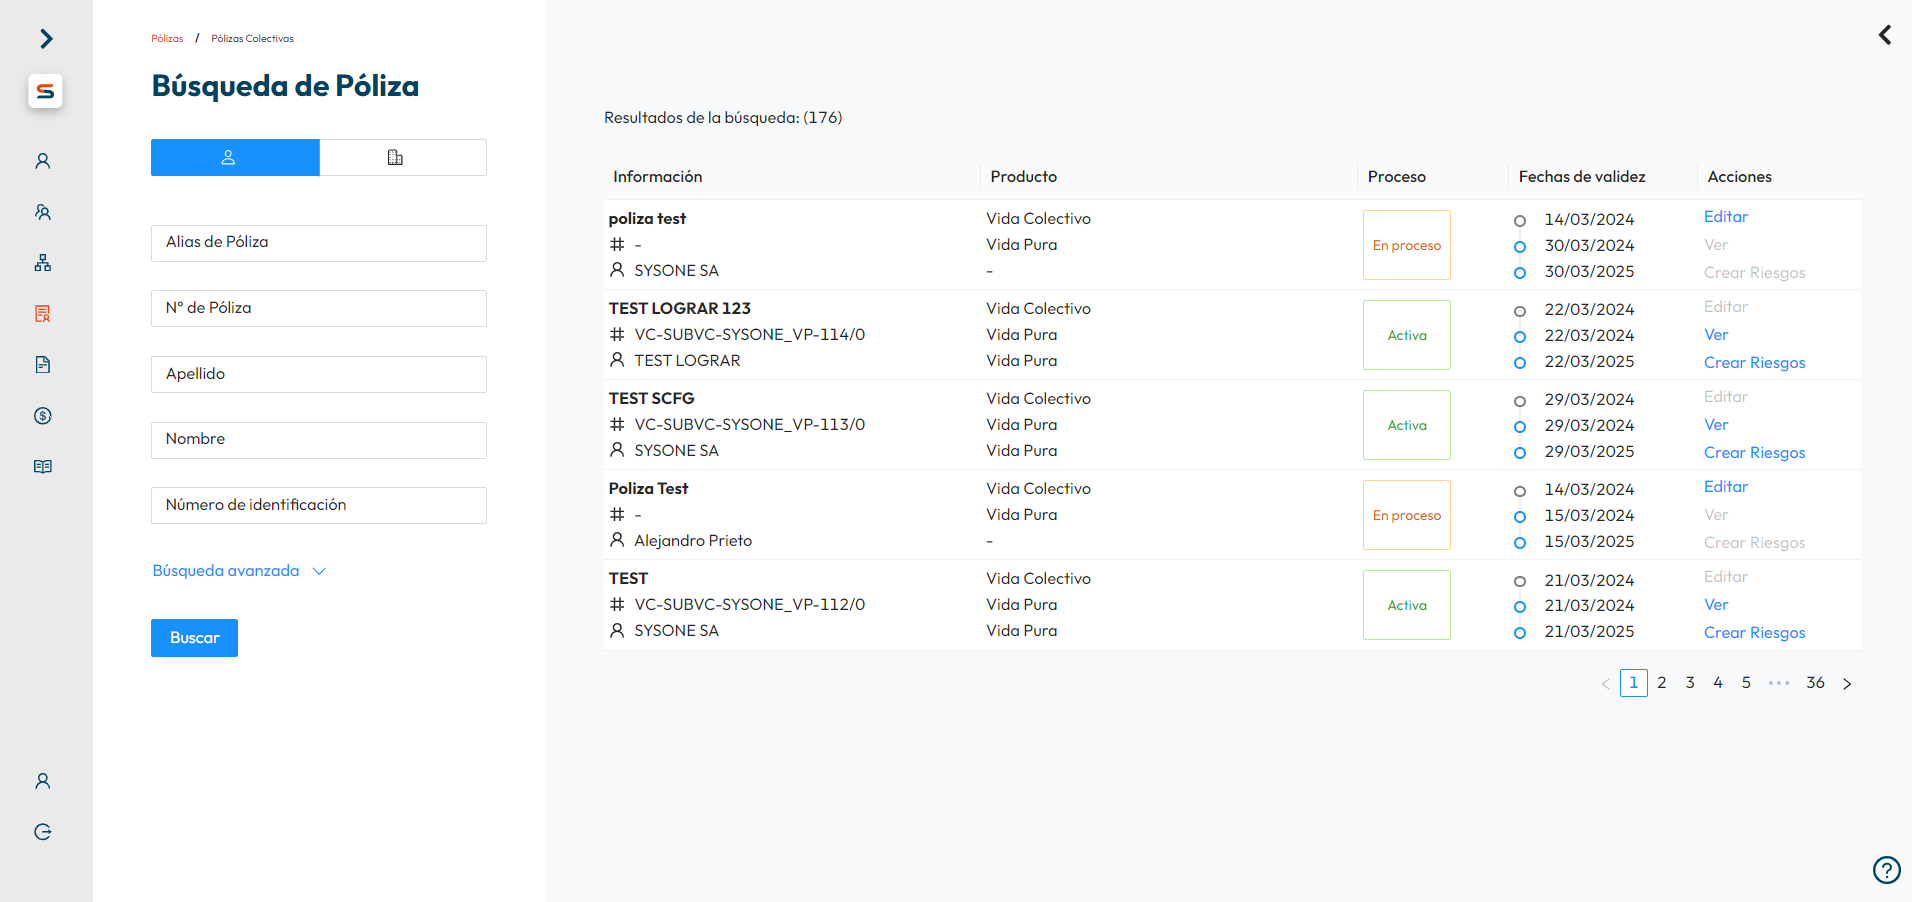Focus the N° de Póliza field
This screenshot has width=1912, height=902.
click(x=319, y=308)
